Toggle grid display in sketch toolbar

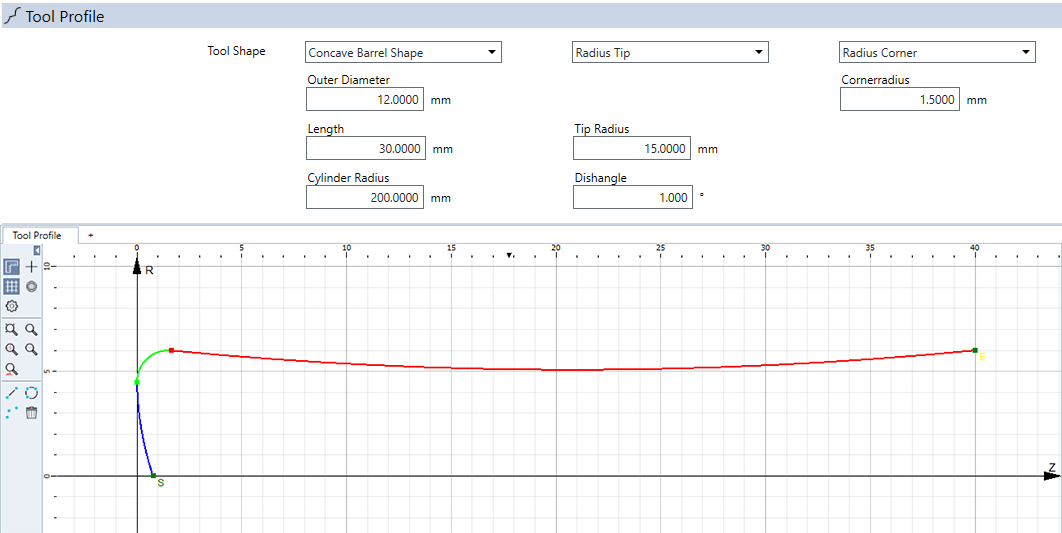pos(12,286)
